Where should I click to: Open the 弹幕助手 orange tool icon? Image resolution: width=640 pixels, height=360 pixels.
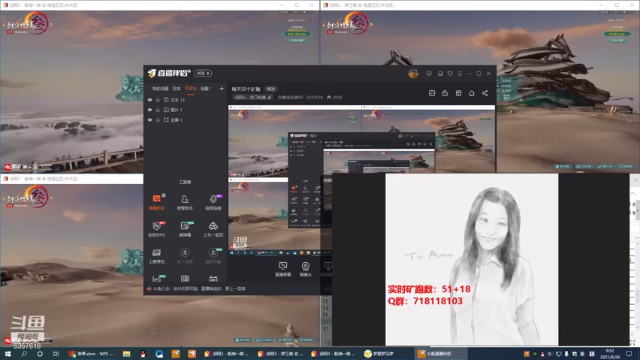[x=157, y=202]
